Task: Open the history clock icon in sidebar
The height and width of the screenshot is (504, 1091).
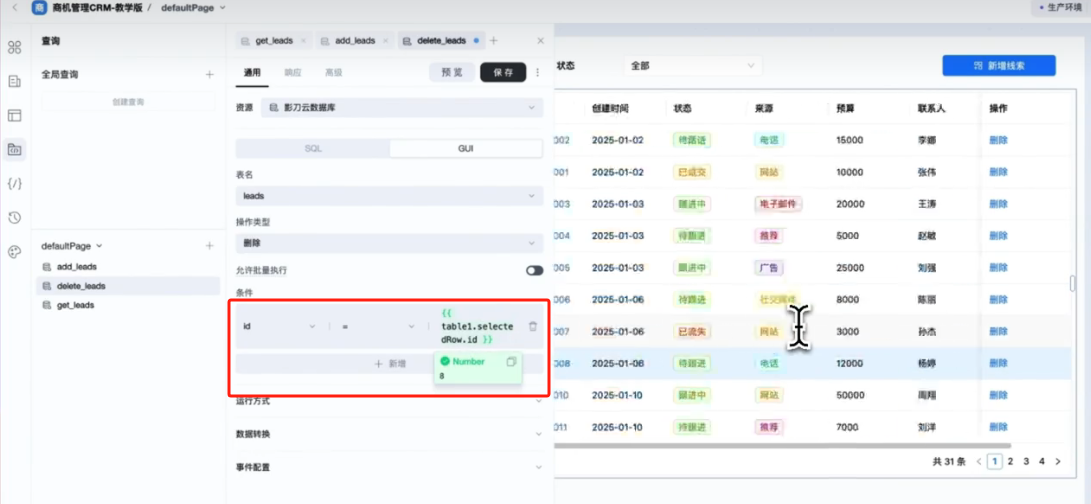Action: pyautogui.click(x=14, y=217)
